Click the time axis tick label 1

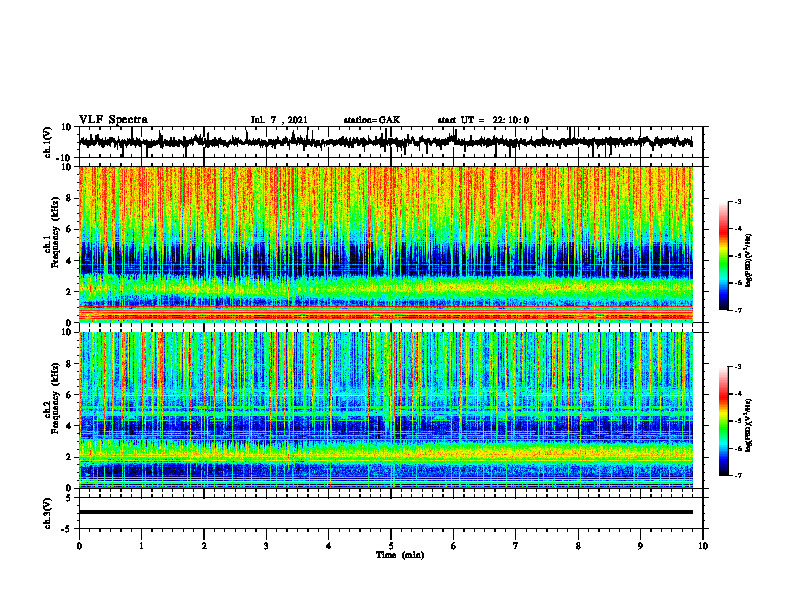pos(141,546)
